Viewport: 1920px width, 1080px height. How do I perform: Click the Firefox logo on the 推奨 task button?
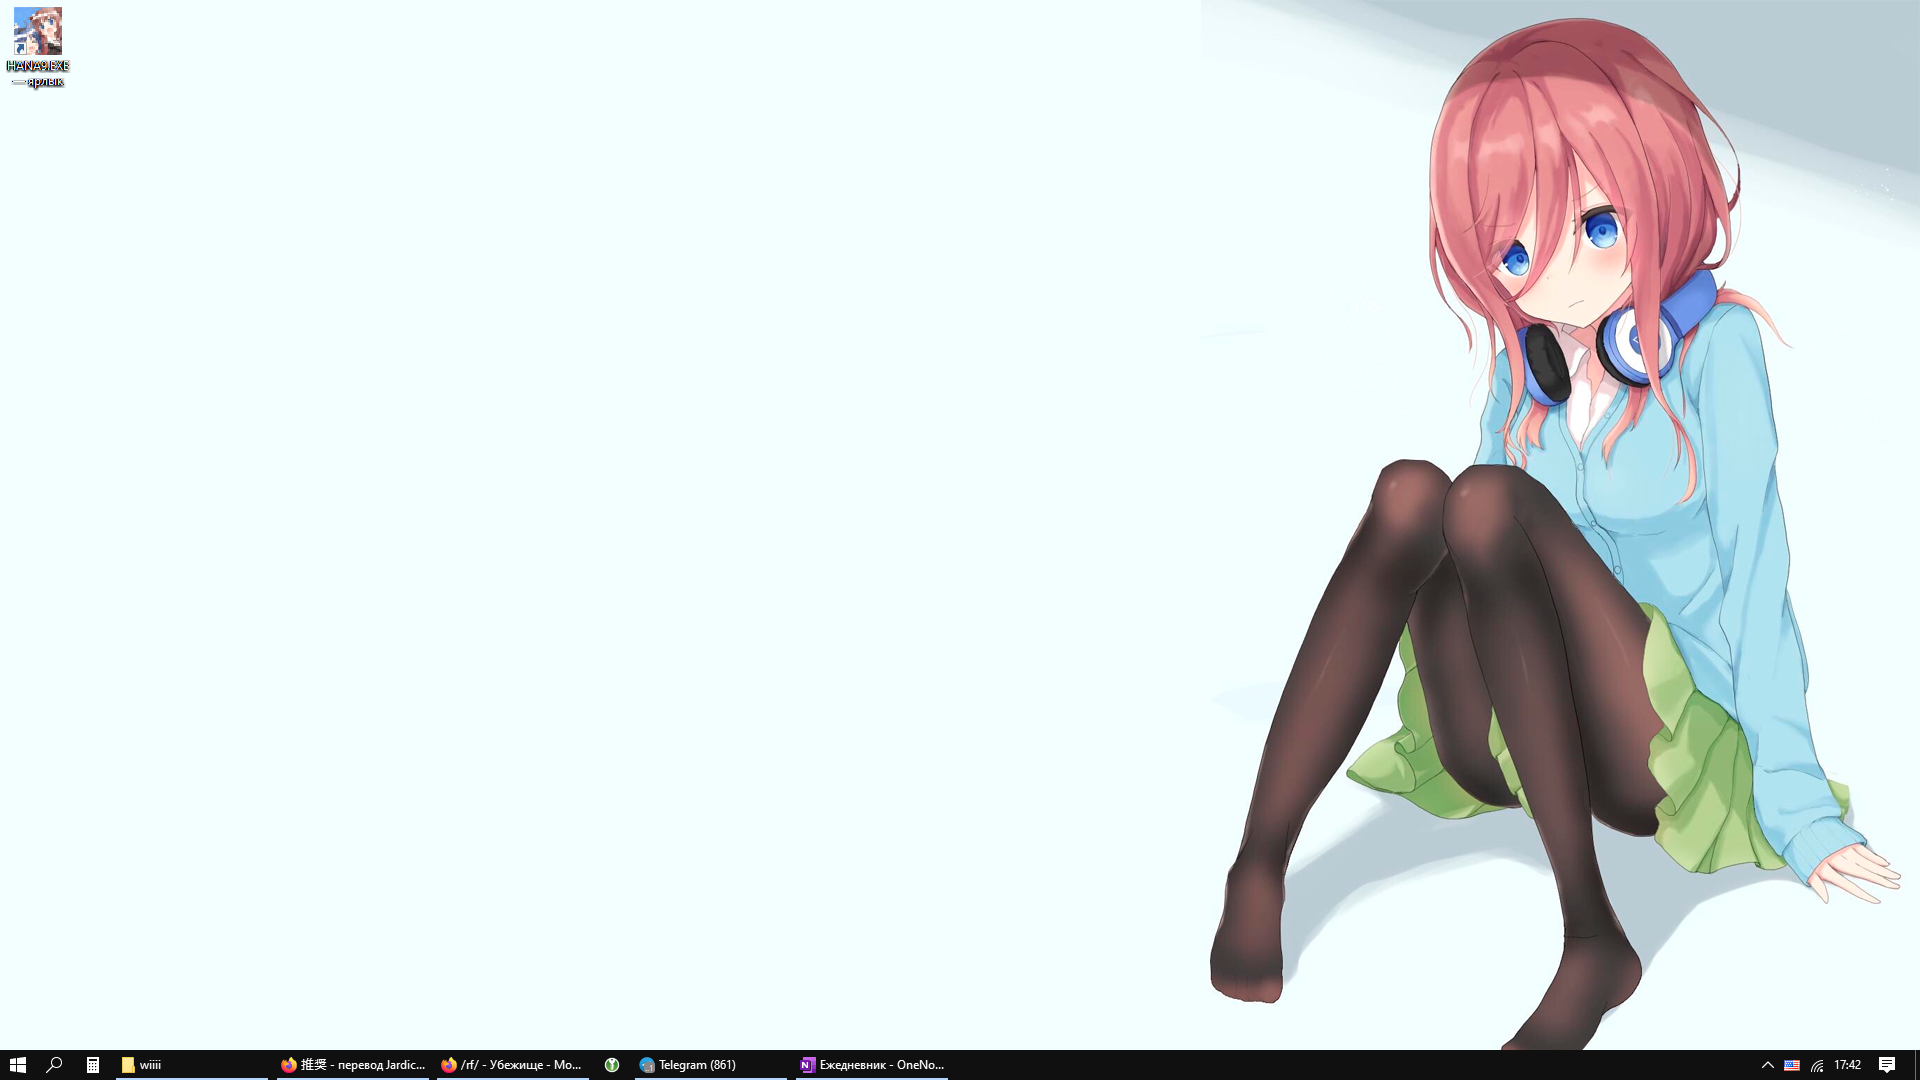(289, 1065)
